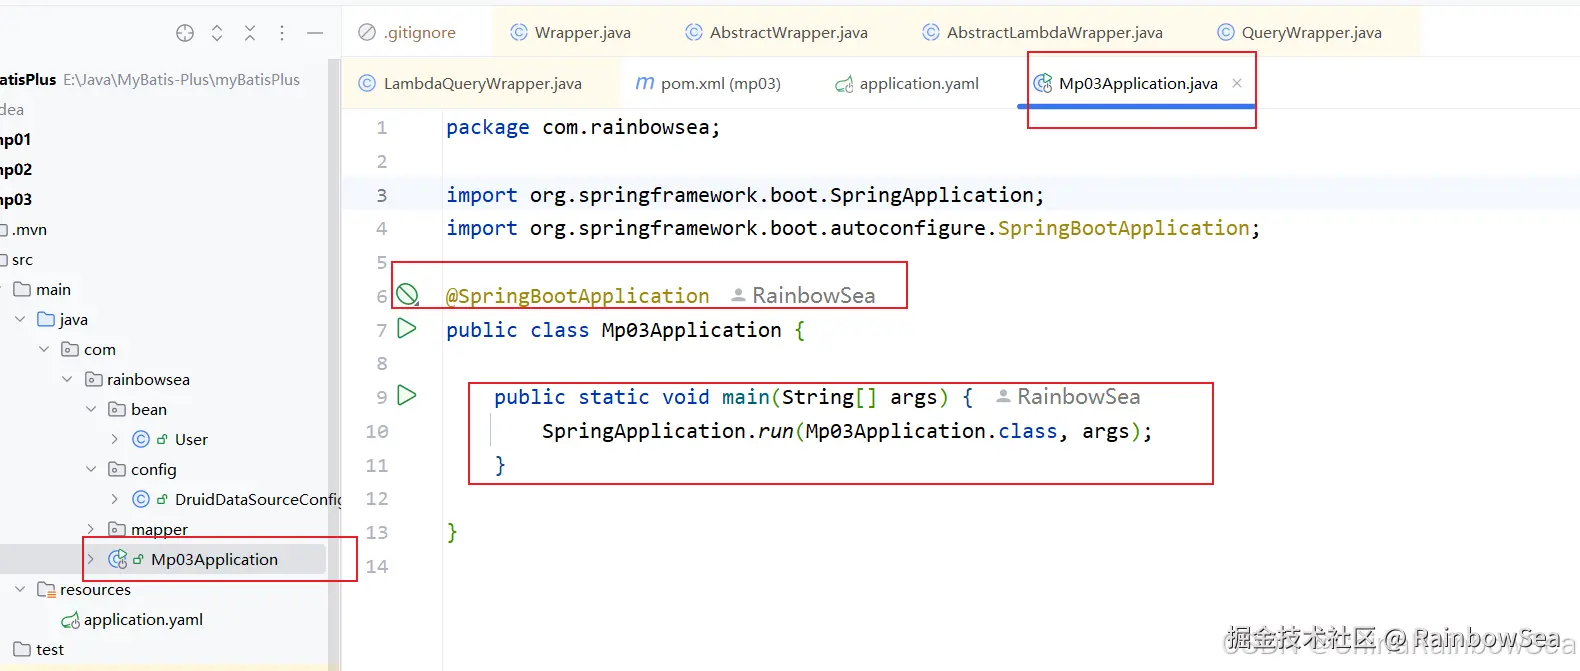This screenshot has width=1580, height=671.
Task: Click the com package icon
Action: 70,349
